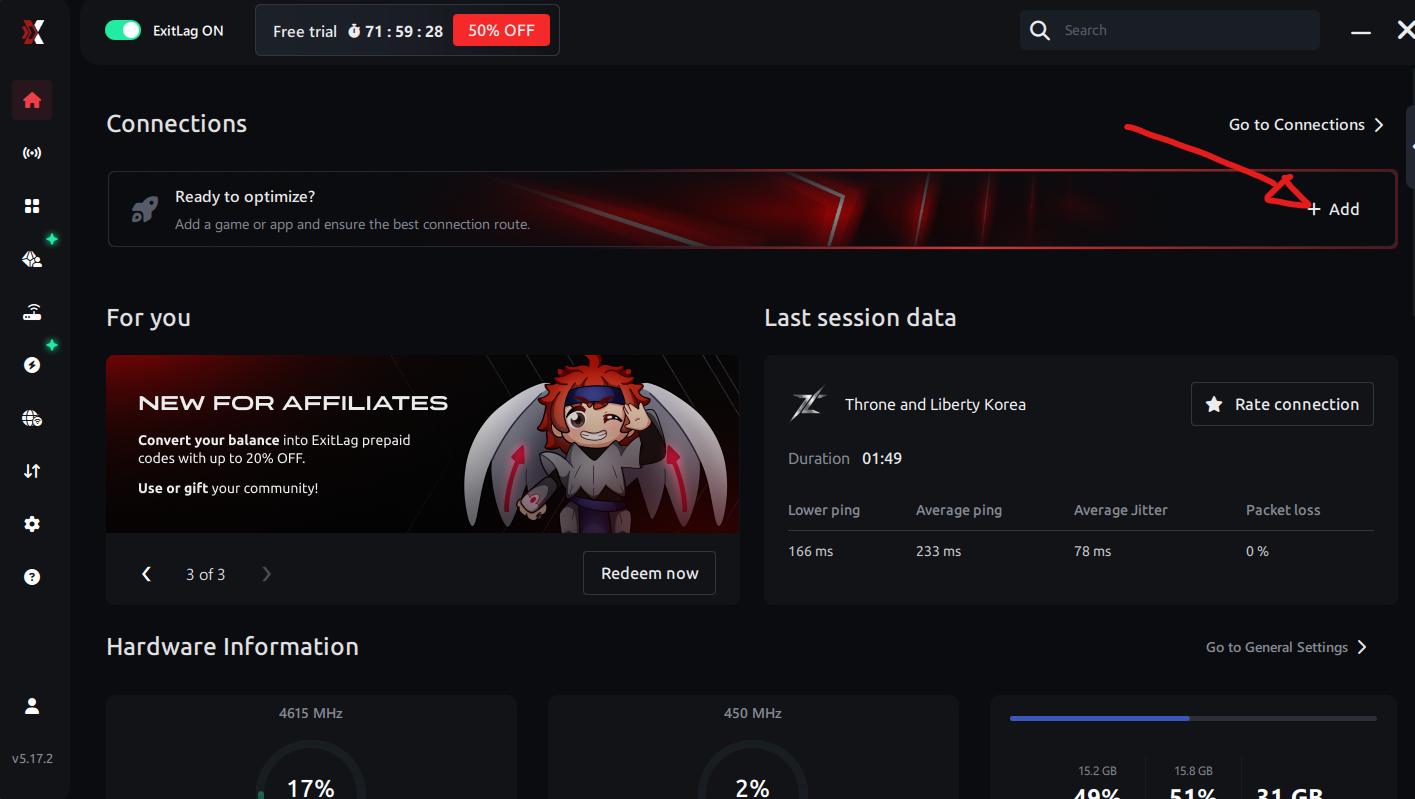Click the ExitLag logo icon
Image resolution: width=1415 pixels, height=799 pixels.
[33, 32]
